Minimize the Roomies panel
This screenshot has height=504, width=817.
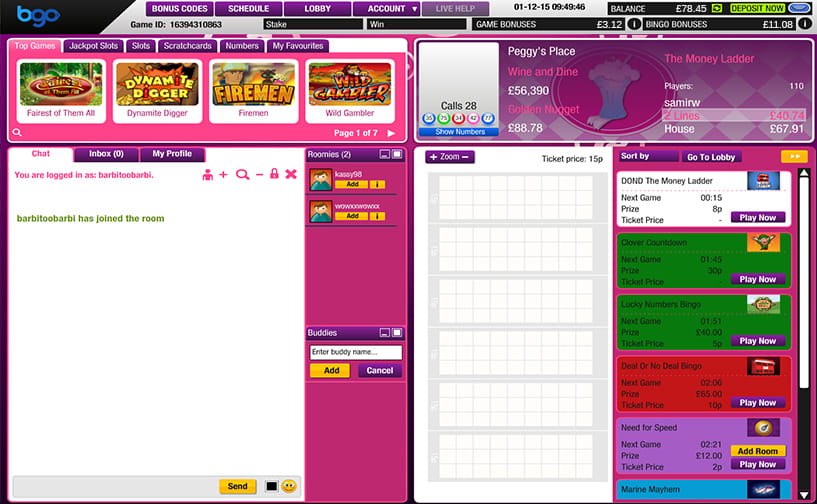point(385,154)
